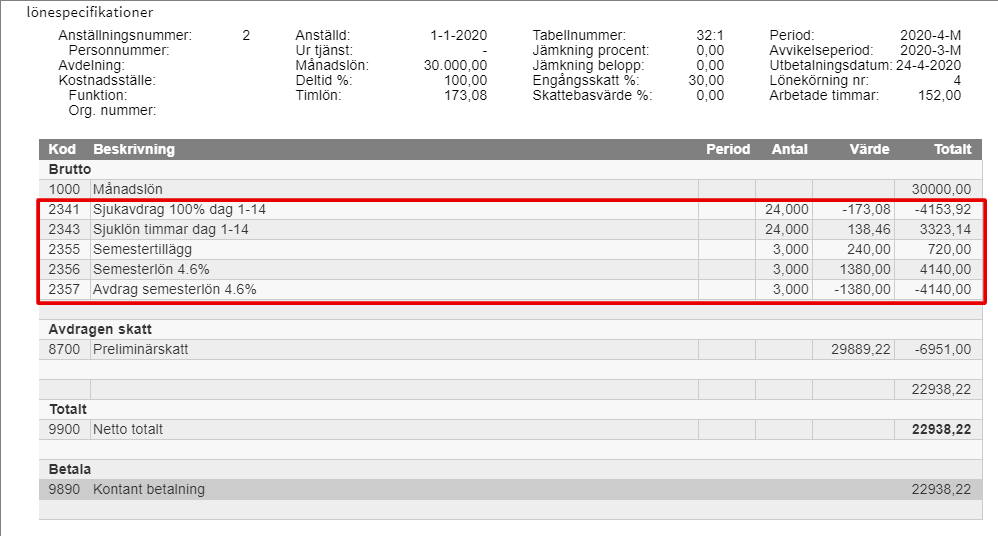Screen dimensions: 998x536
Task: Click the Kontant betalning row description
Action: point(149,490)
